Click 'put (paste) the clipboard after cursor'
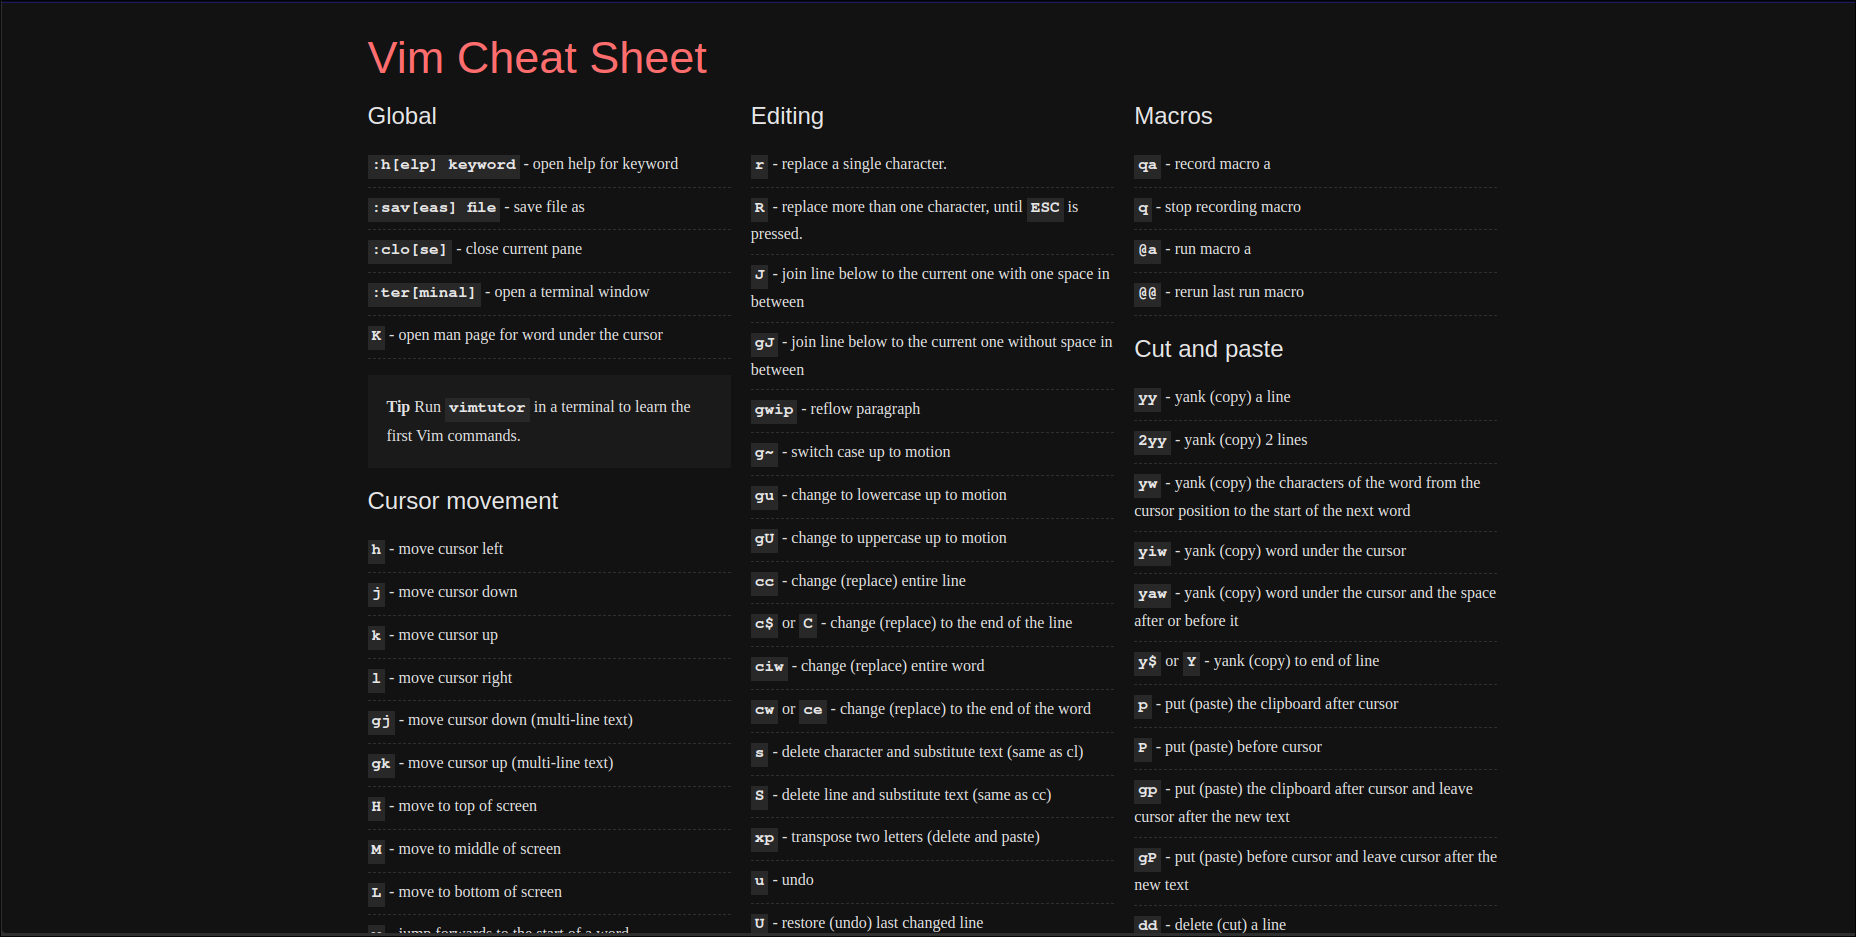This screenshot has width=1856, height=937. (x=1281, y=704)
